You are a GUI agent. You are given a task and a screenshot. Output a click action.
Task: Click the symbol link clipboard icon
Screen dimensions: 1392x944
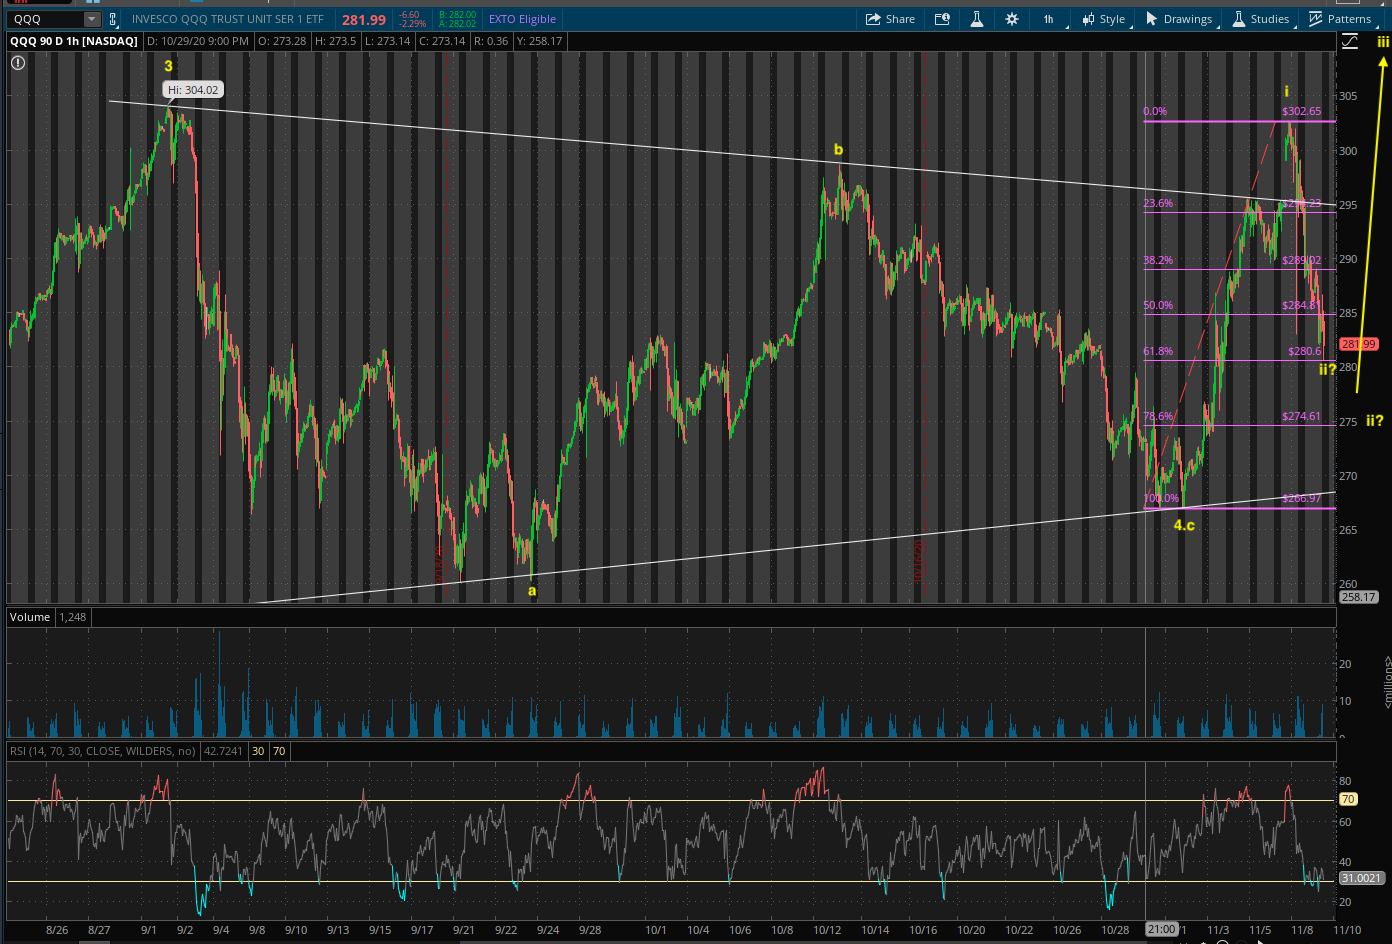pyautogui.click(x=113, y=19)
